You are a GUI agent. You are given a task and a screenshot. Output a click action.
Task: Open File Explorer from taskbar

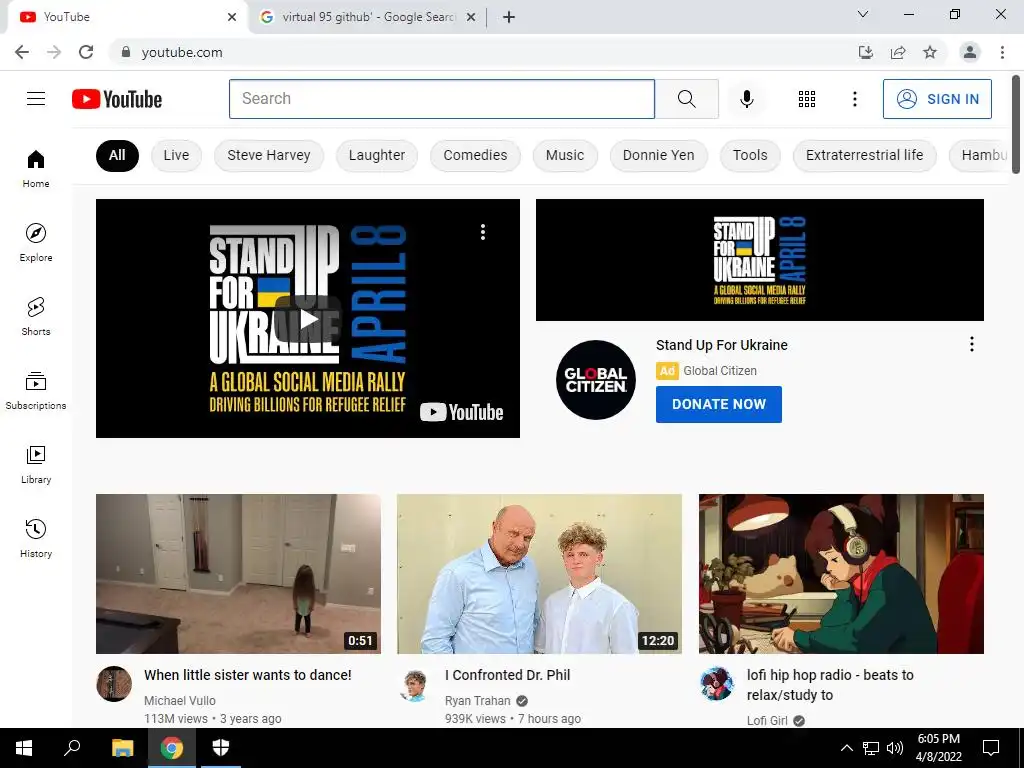tap(122, 748)
